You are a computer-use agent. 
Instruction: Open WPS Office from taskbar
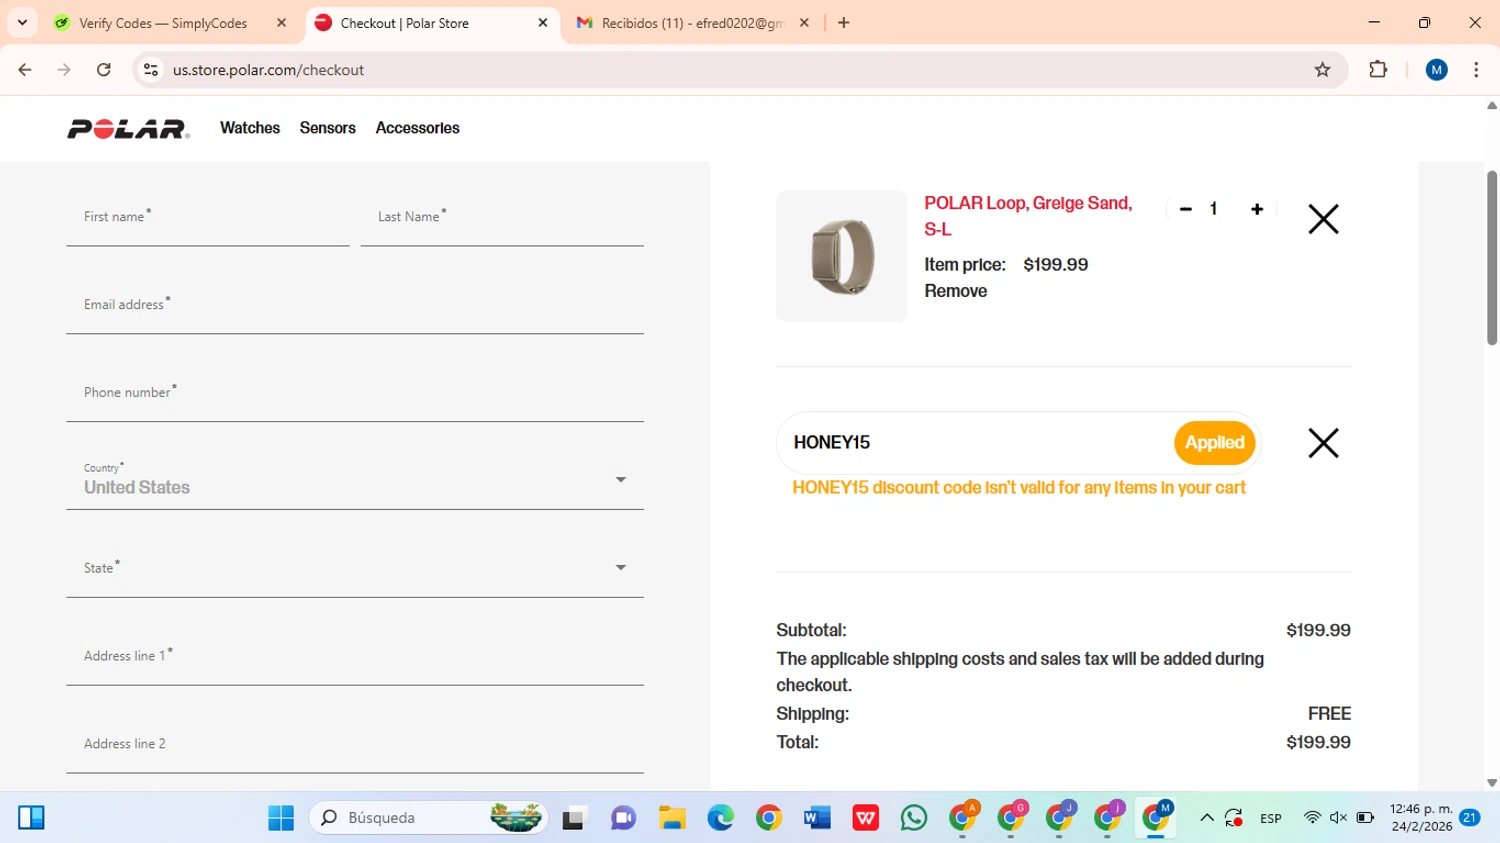click(866, 818)
